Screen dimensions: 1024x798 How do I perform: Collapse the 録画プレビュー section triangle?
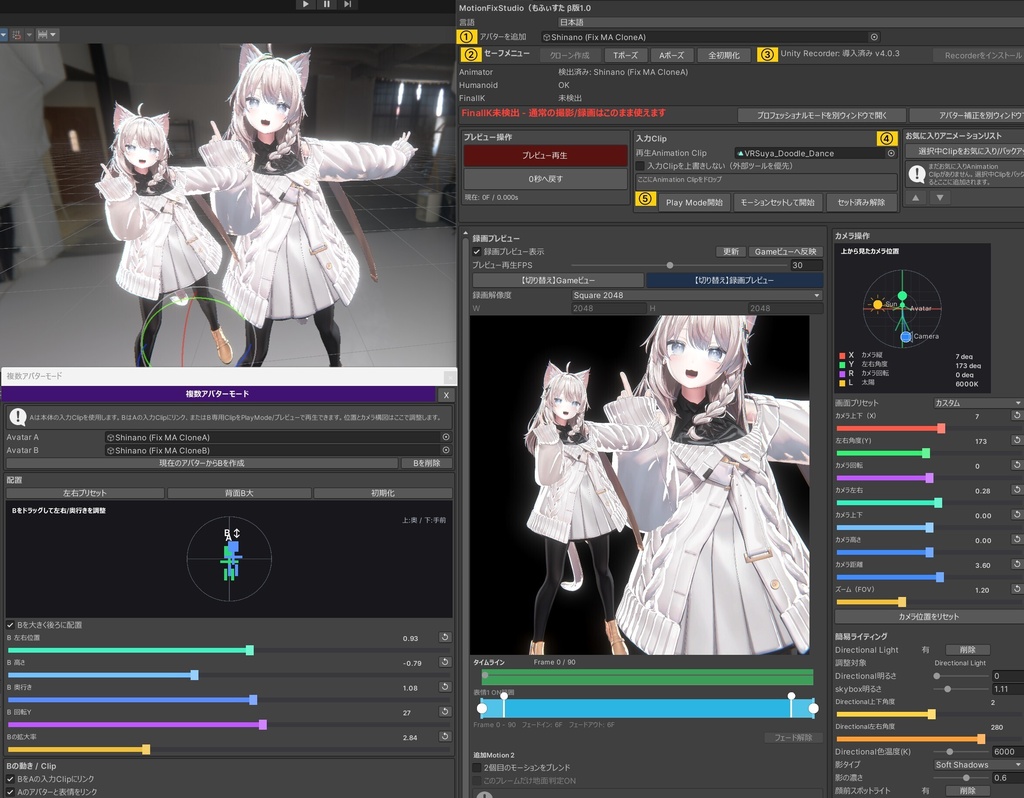pyautogui.click(x=466, y=232)
